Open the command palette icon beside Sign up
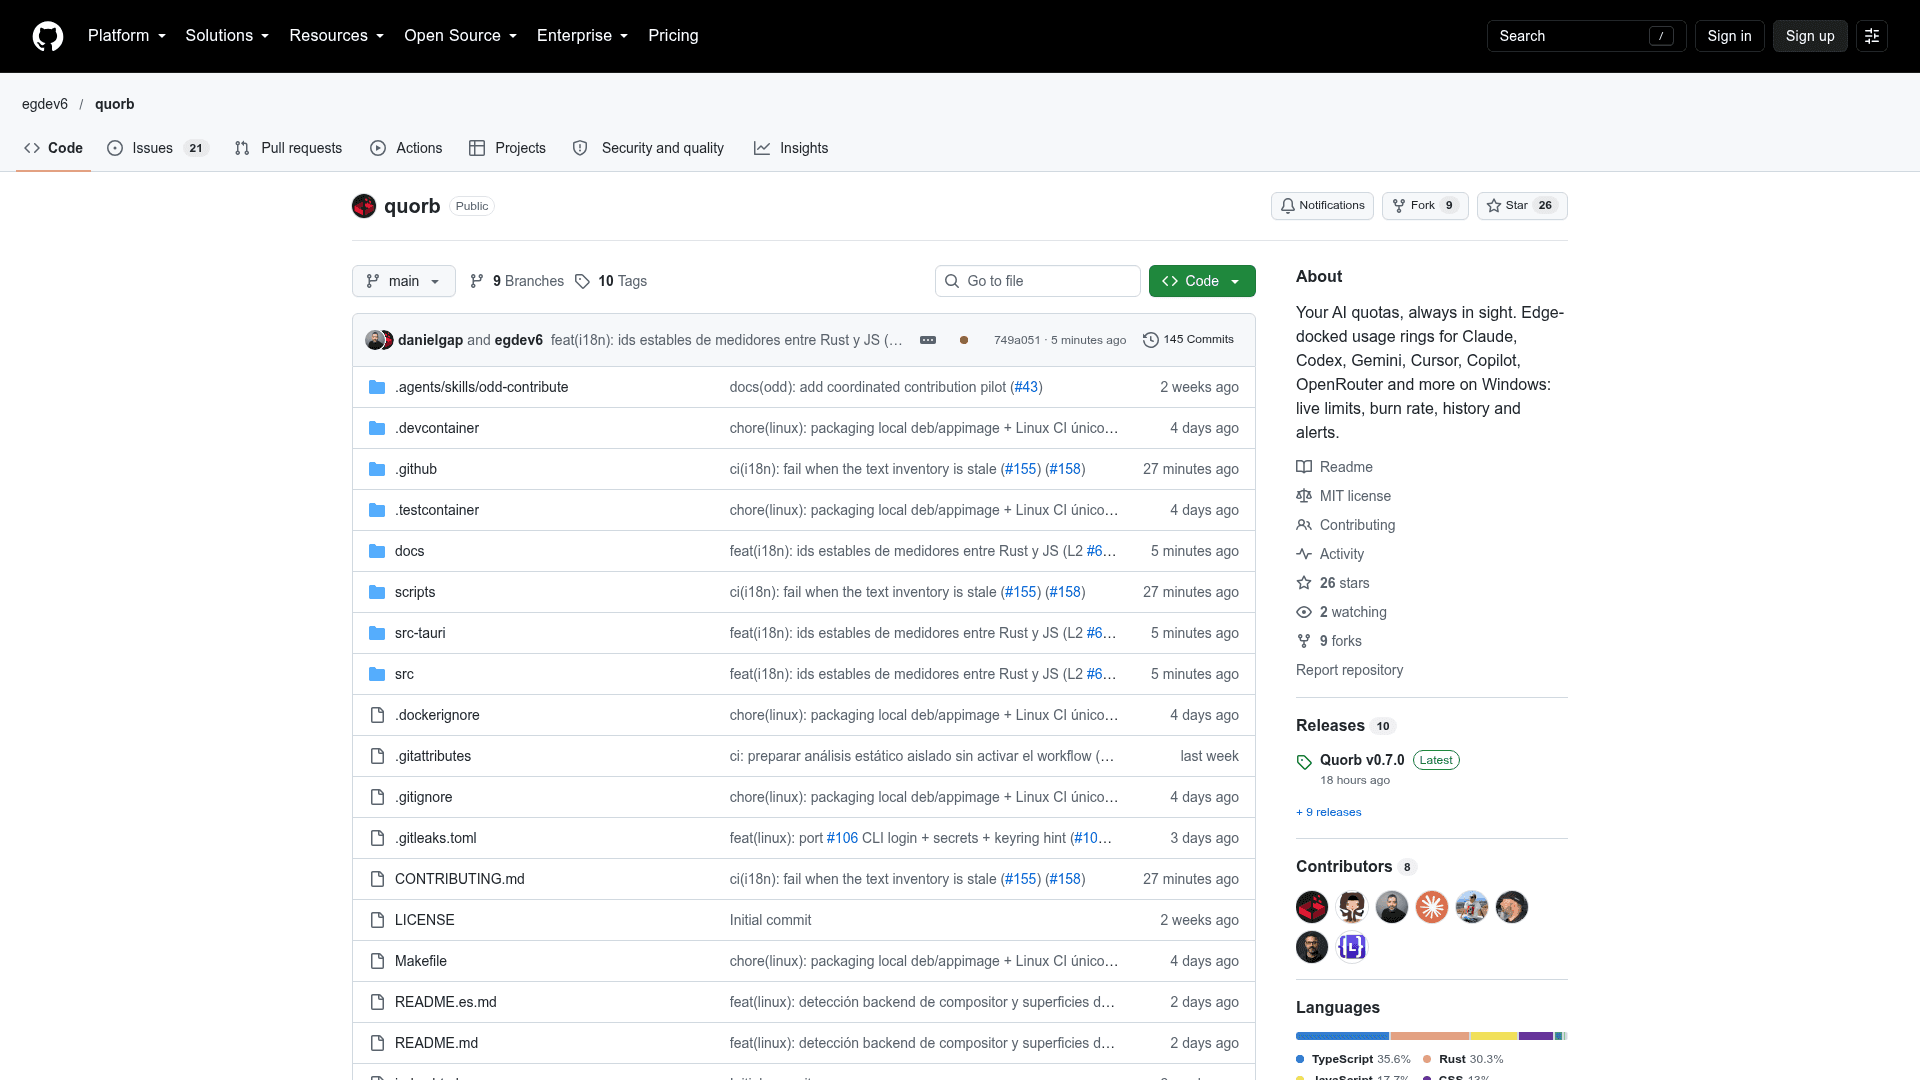The height and width of the screenshot is (1080, 1920). [x=1872, y=36]
